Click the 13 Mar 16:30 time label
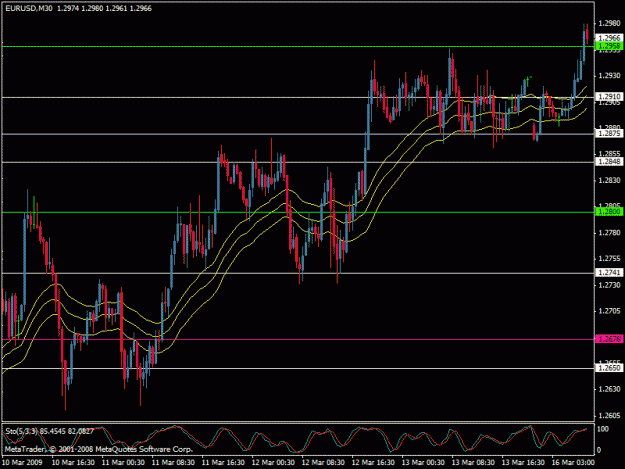Viewport: 625px width, 469px height. [523, 463]
